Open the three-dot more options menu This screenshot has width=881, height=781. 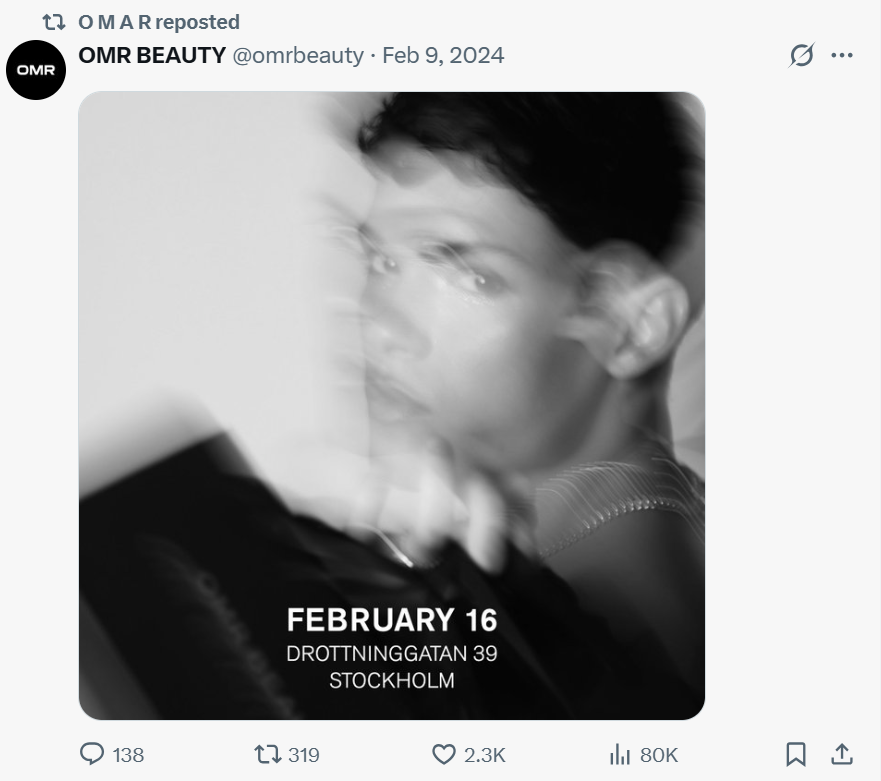(x=842, y=56)
